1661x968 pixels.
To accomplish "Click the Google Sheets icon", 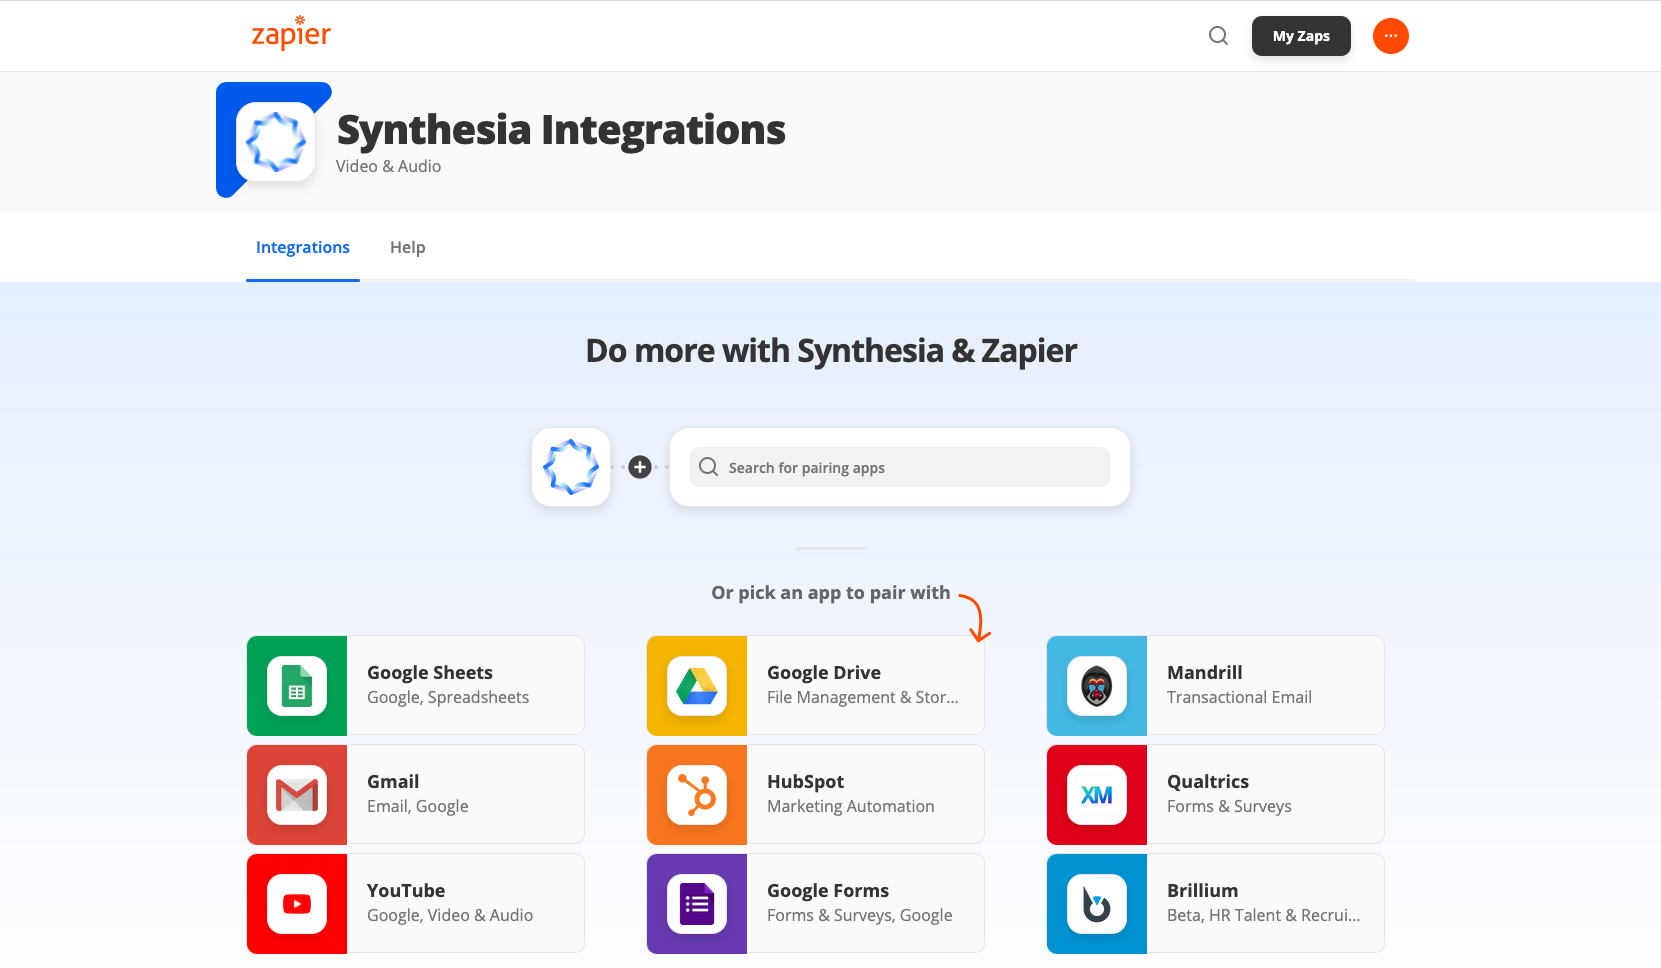I will click(297, 686).
